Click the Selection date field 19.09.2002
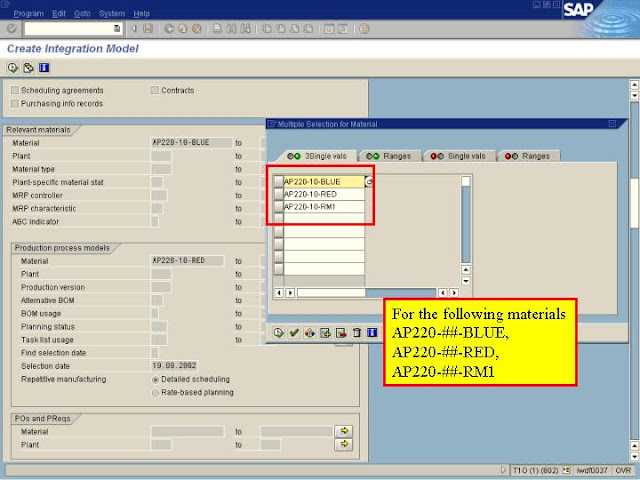Image resolution: width=640 pixels, height=480 pixels. 174,365
